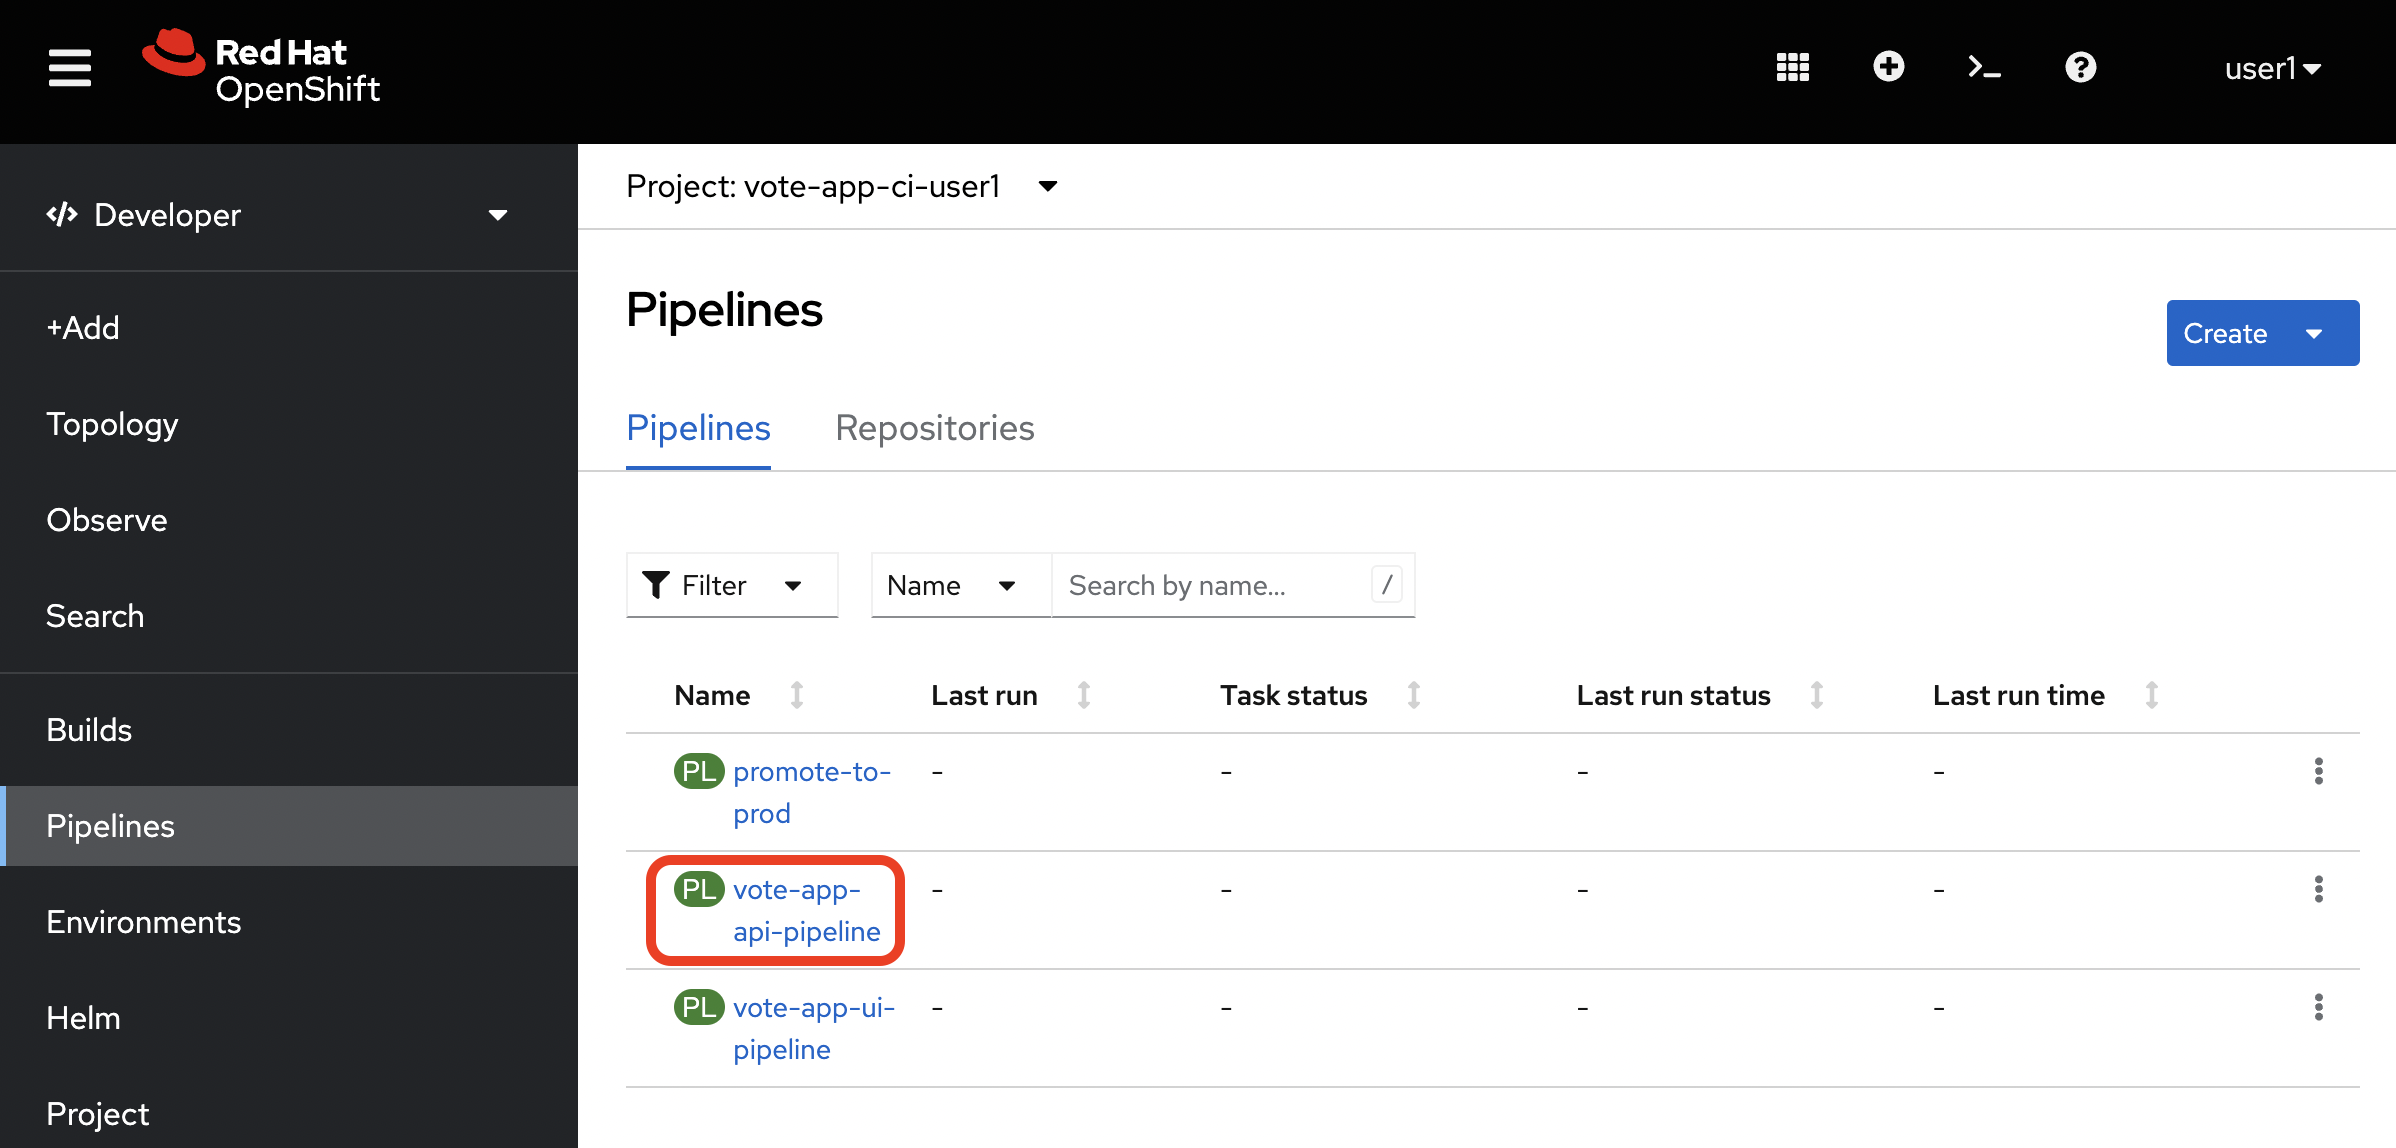Sort by Last run status column
Viewport: 2396px width, 1148px height.
pyautogui.click(x=1817, y=694)
